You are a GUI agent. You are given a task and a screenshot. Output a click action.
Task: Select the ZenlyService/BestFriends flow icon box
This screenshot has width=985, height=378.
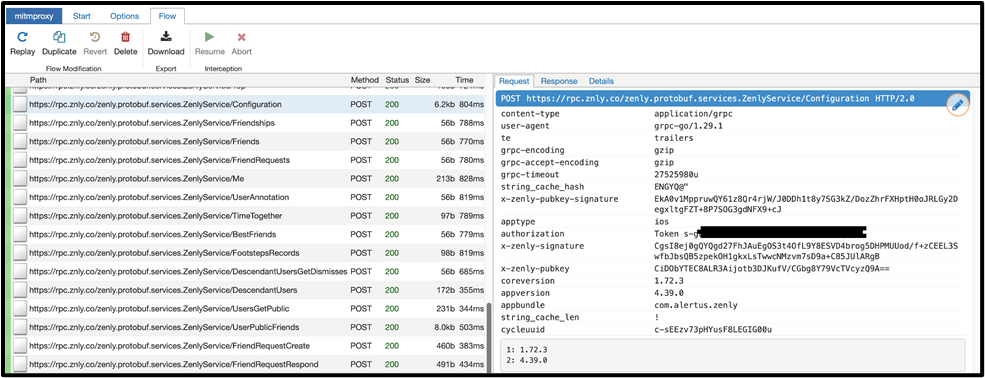pos(20,235)
